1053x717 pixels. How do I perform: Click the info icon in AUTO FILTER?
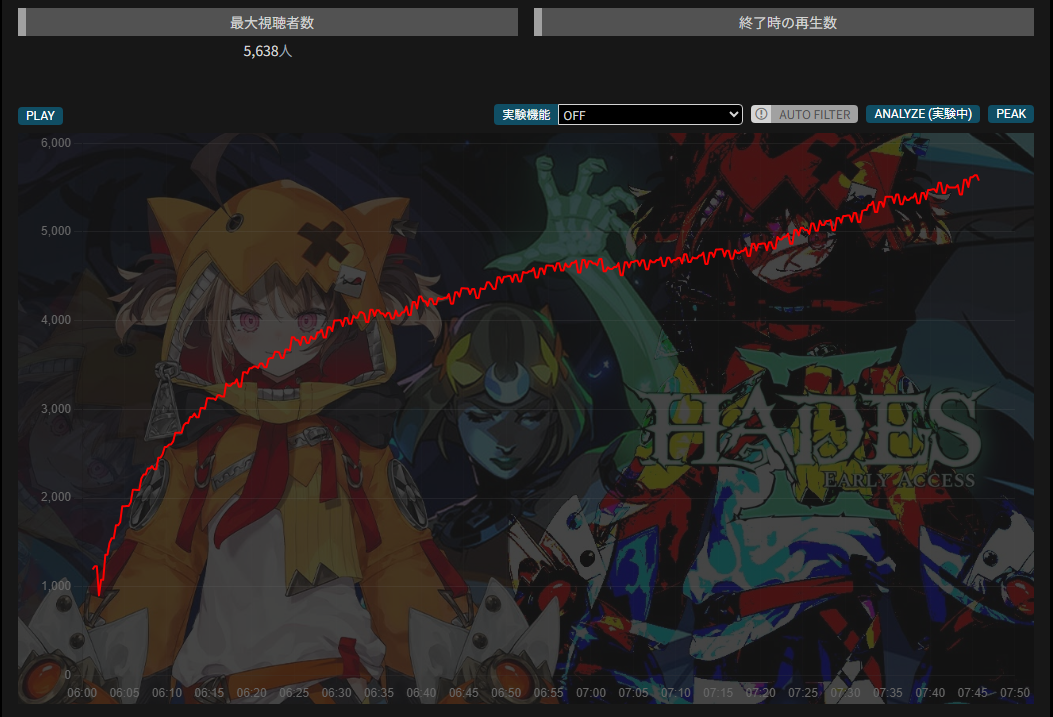tap(761, 114)
